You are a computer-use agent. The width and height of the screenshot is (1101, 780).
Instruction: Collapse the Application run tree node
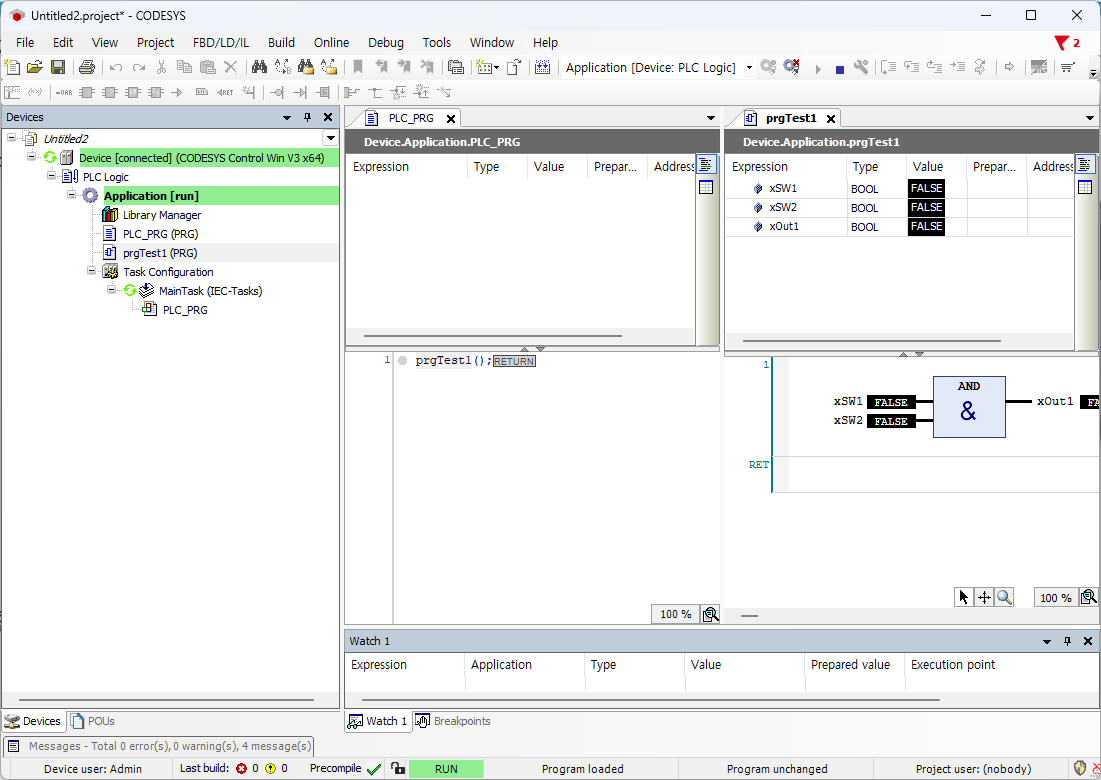pos(71,194)
